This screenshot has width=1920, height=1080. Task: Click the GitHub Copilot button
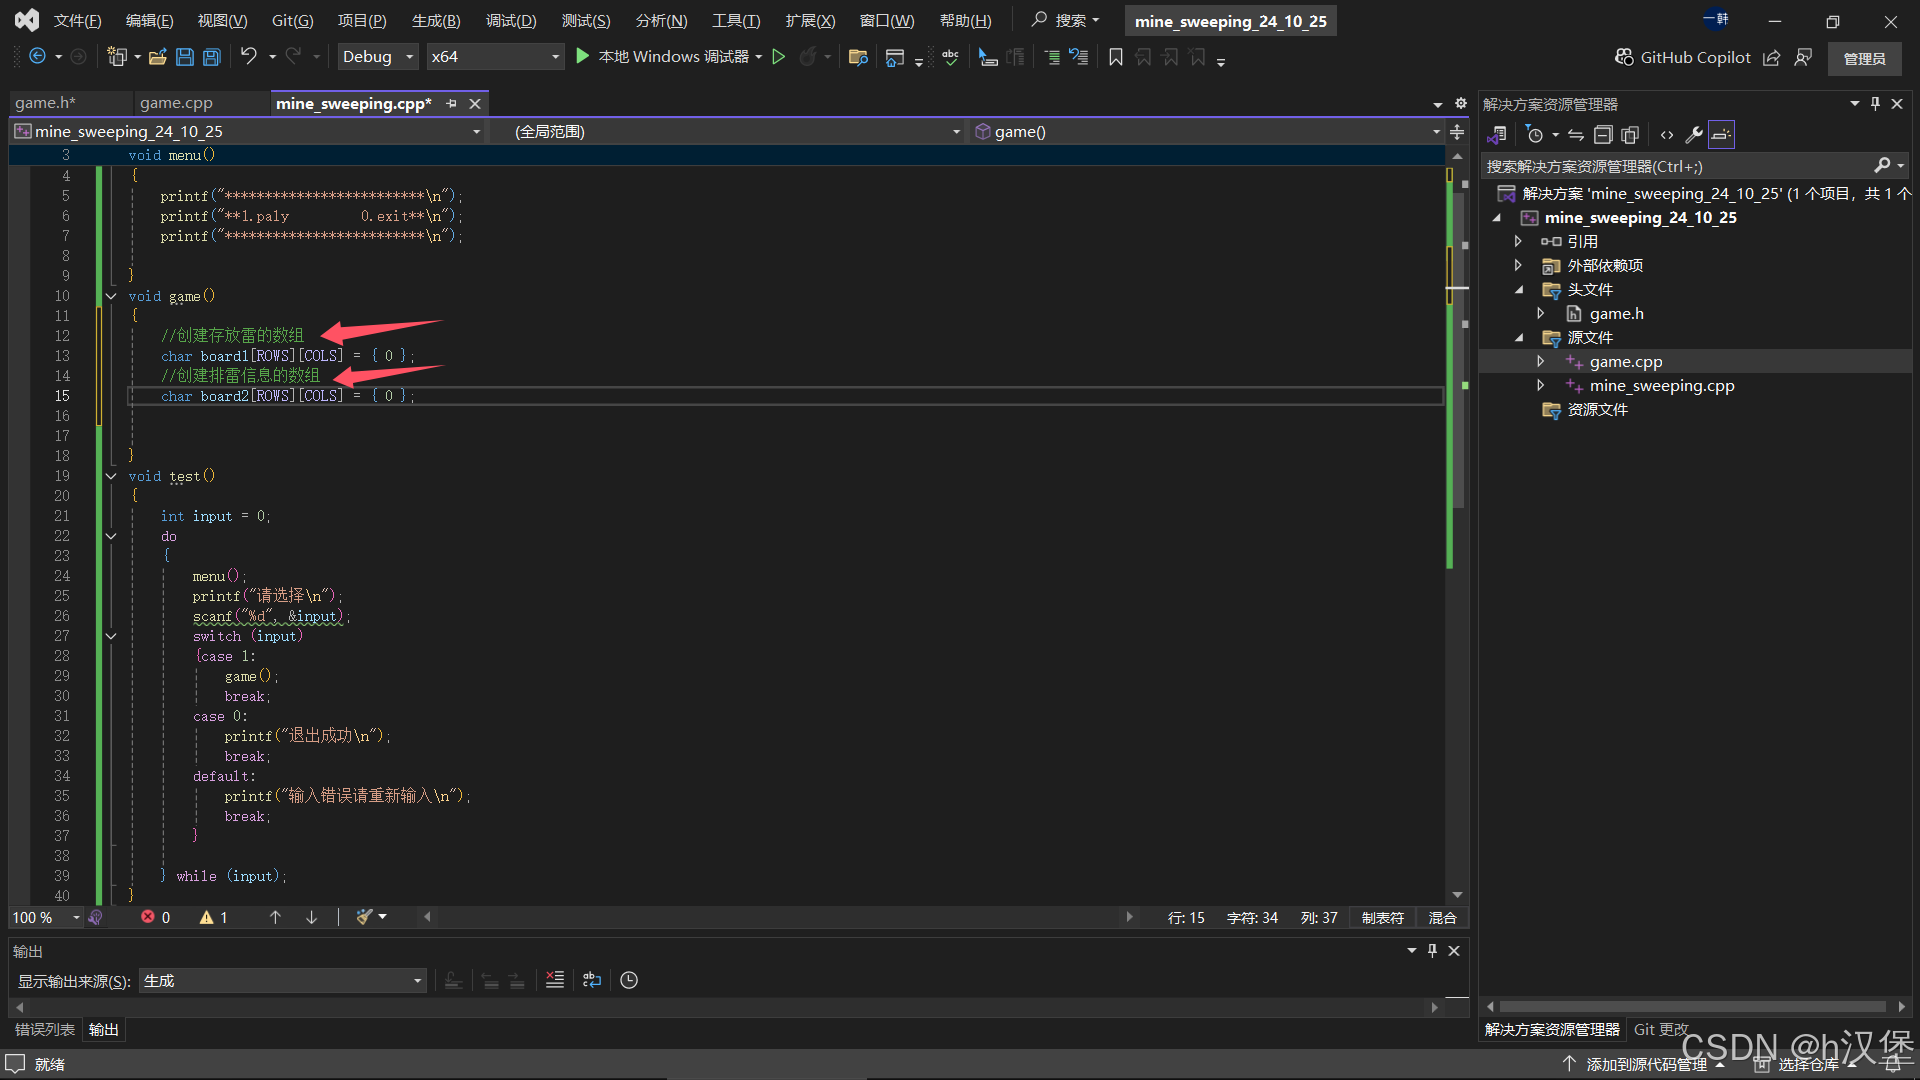pyautogui.click(x=1683, y=57)
